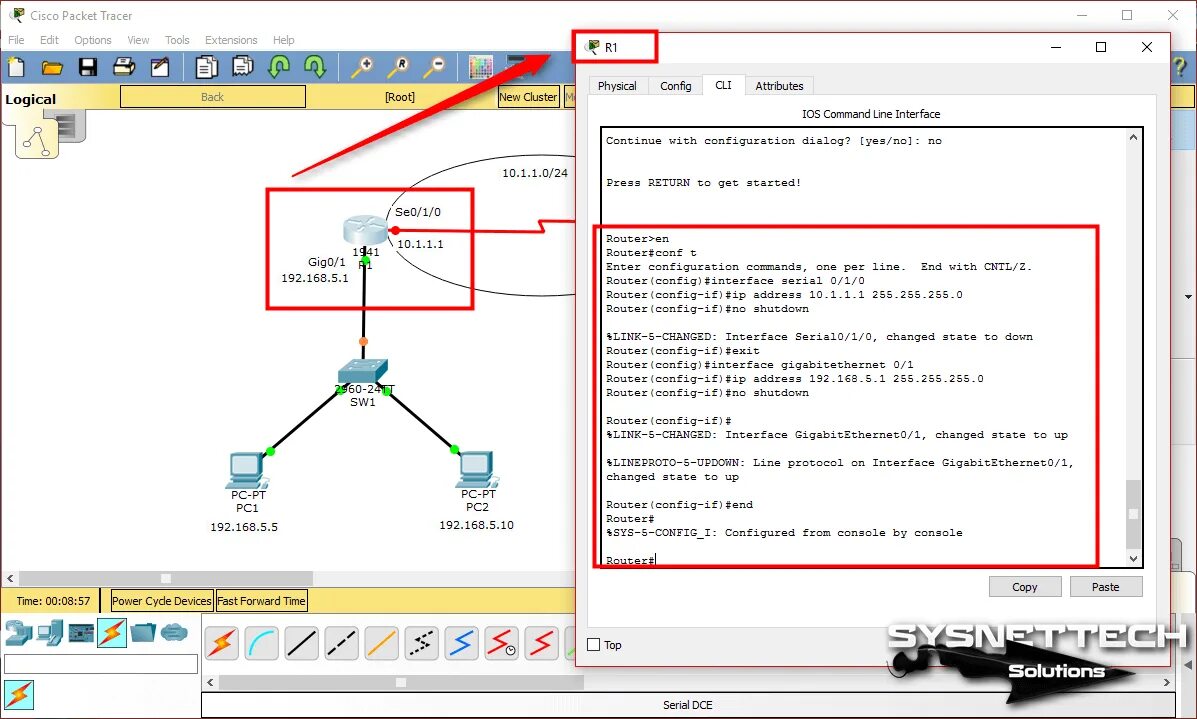Zoom in with the plus magnifier
This screenshot has width=1197, height=719.
point(361,68)
